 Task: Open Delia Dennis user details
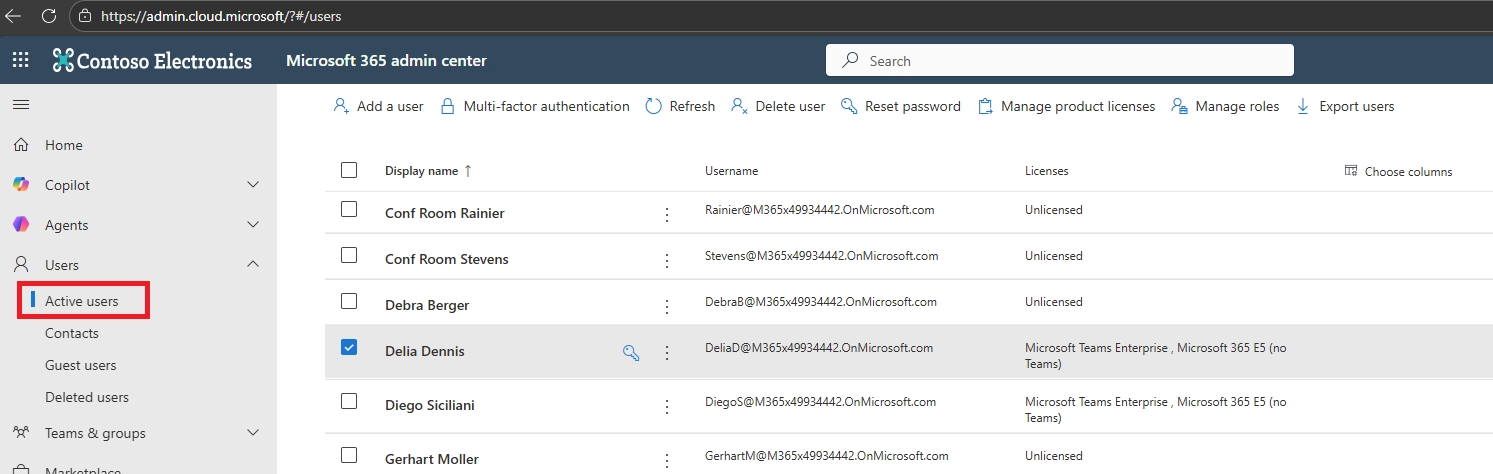click(425, 351)
